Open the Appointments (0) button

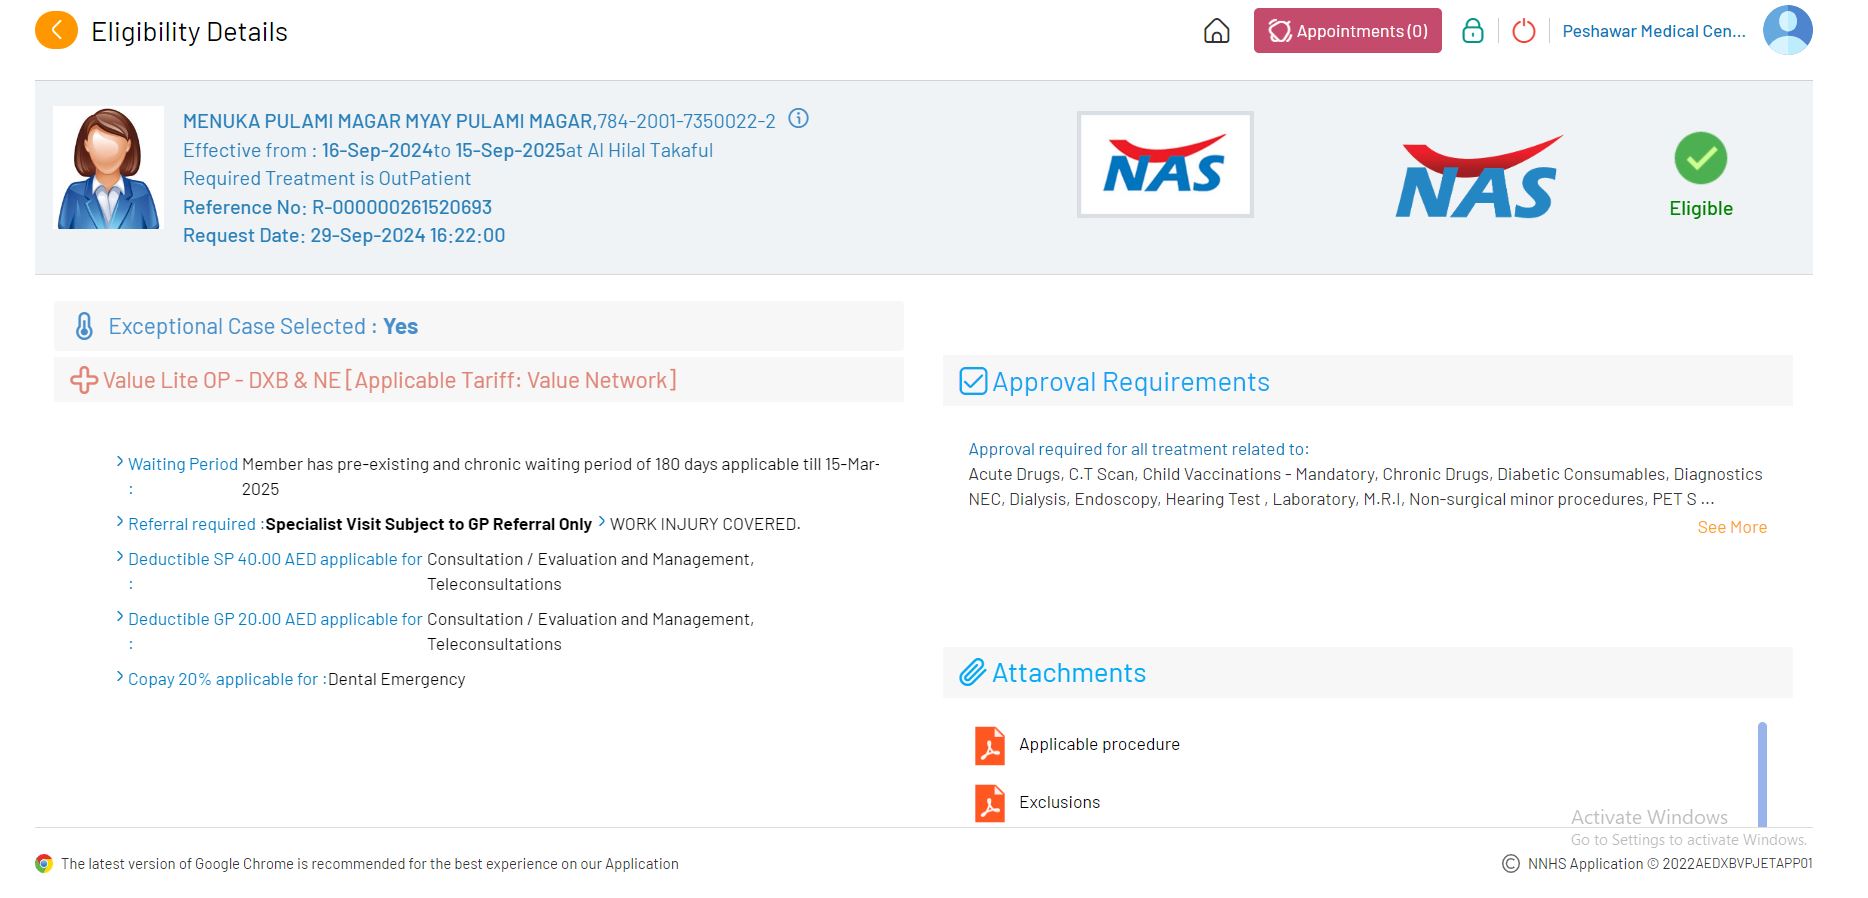tap(1347, 31)
